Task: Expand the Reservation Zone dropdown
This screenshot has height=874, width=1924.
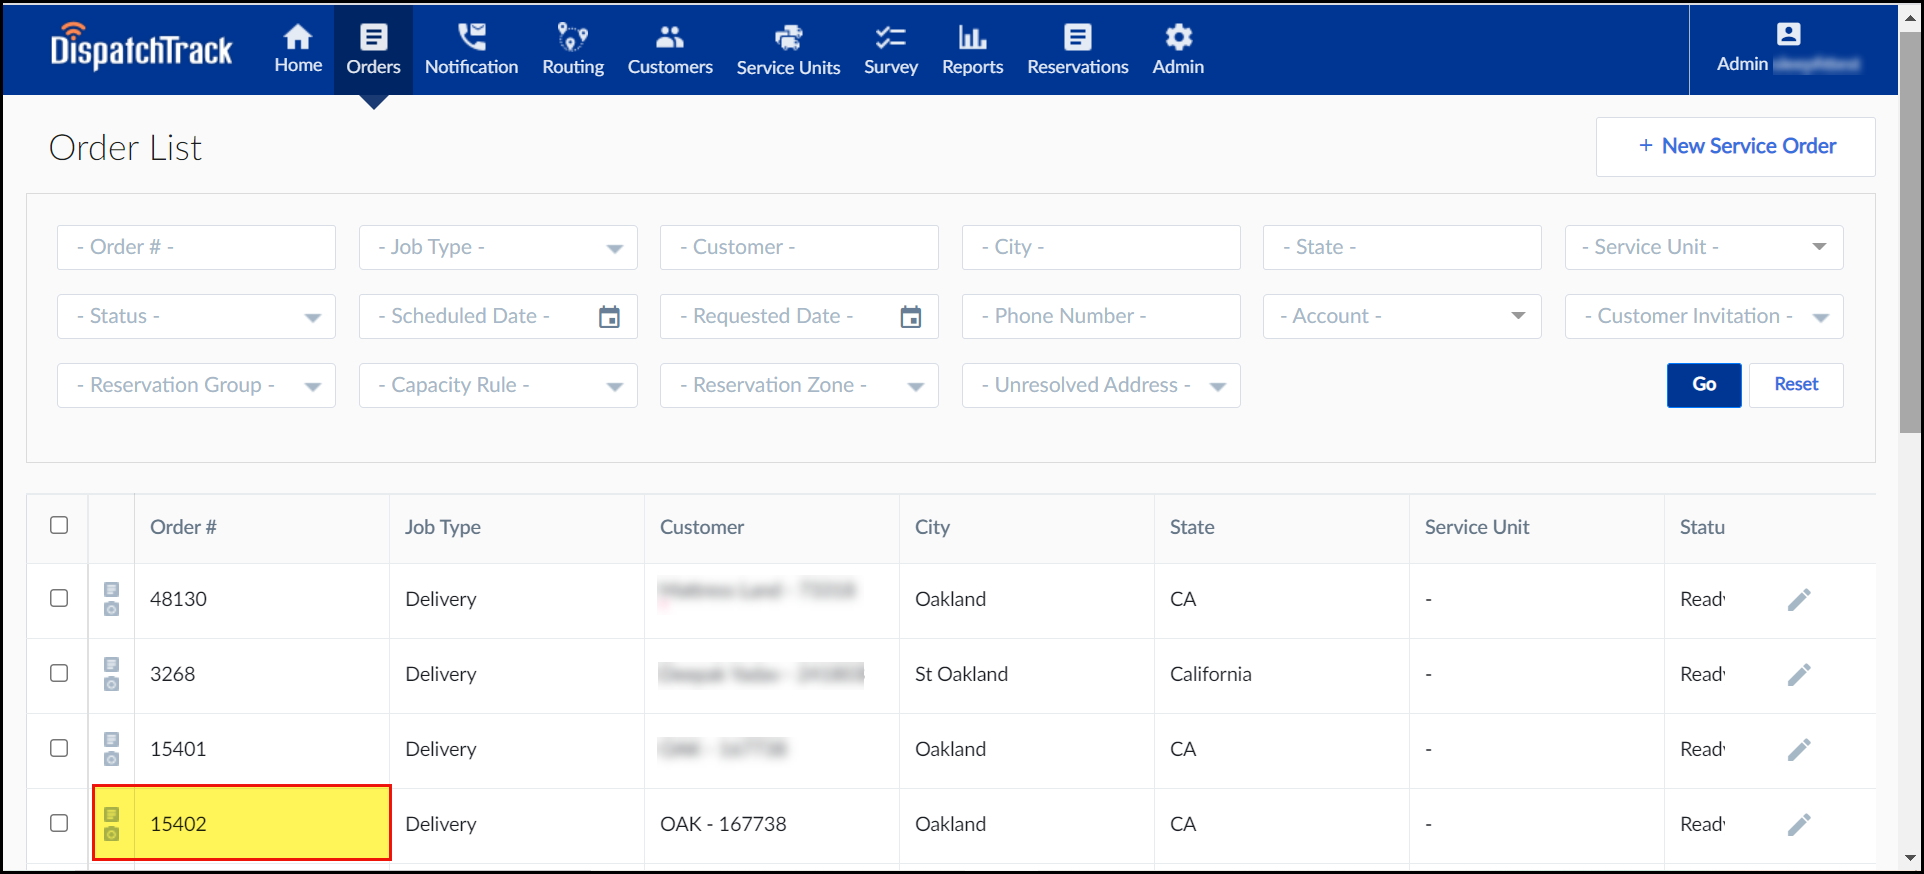Action: [799, 385]
